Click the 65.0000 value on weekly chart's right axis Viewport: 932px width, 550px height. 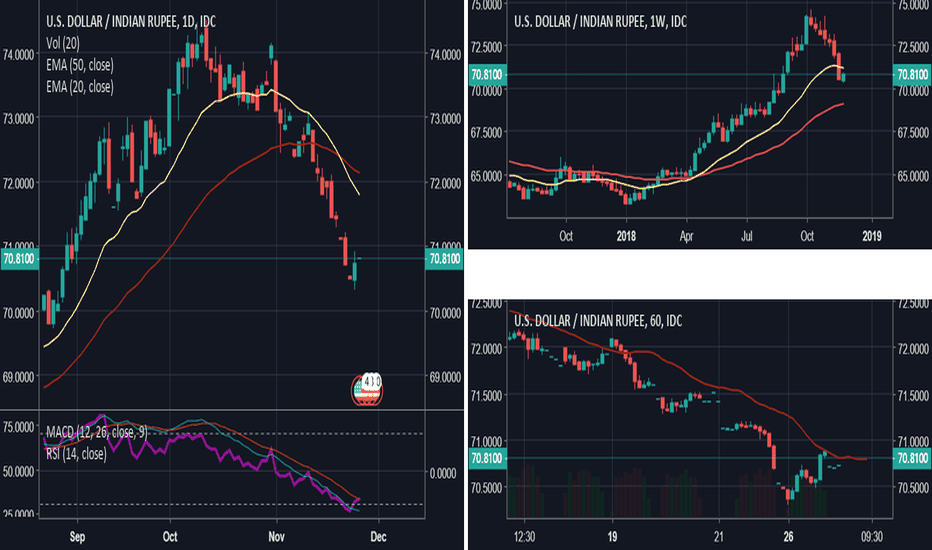(x=914, y=176)
